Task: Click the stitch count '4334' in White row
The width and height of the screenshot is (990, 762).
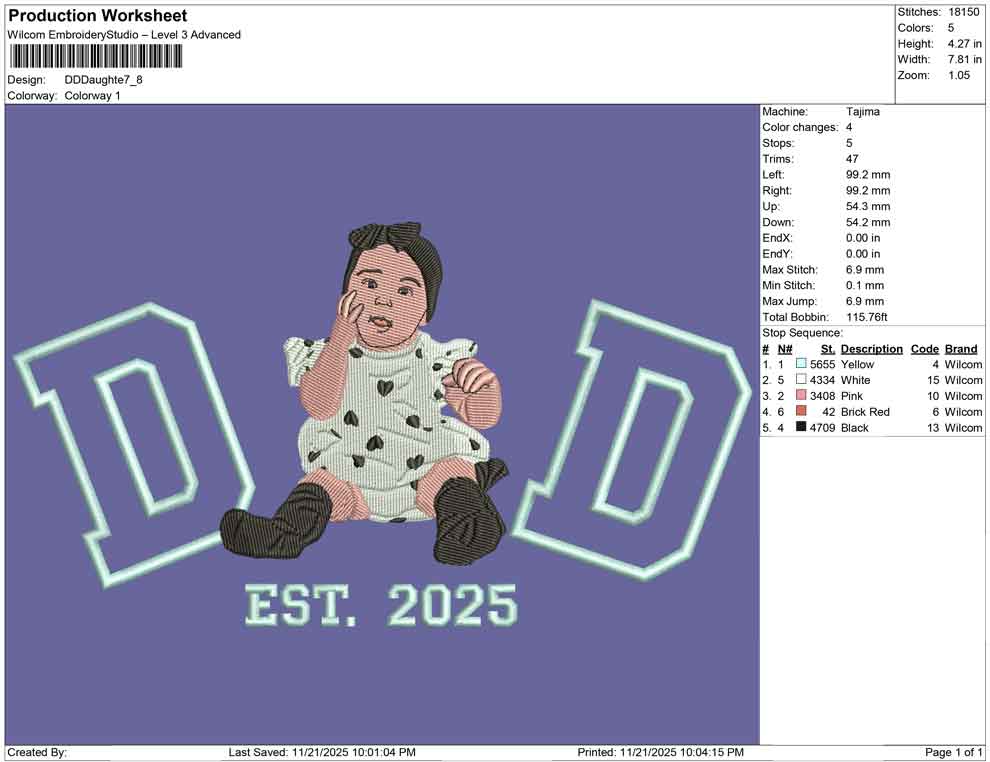Action: pyautogui.click(x=822, y=380)
